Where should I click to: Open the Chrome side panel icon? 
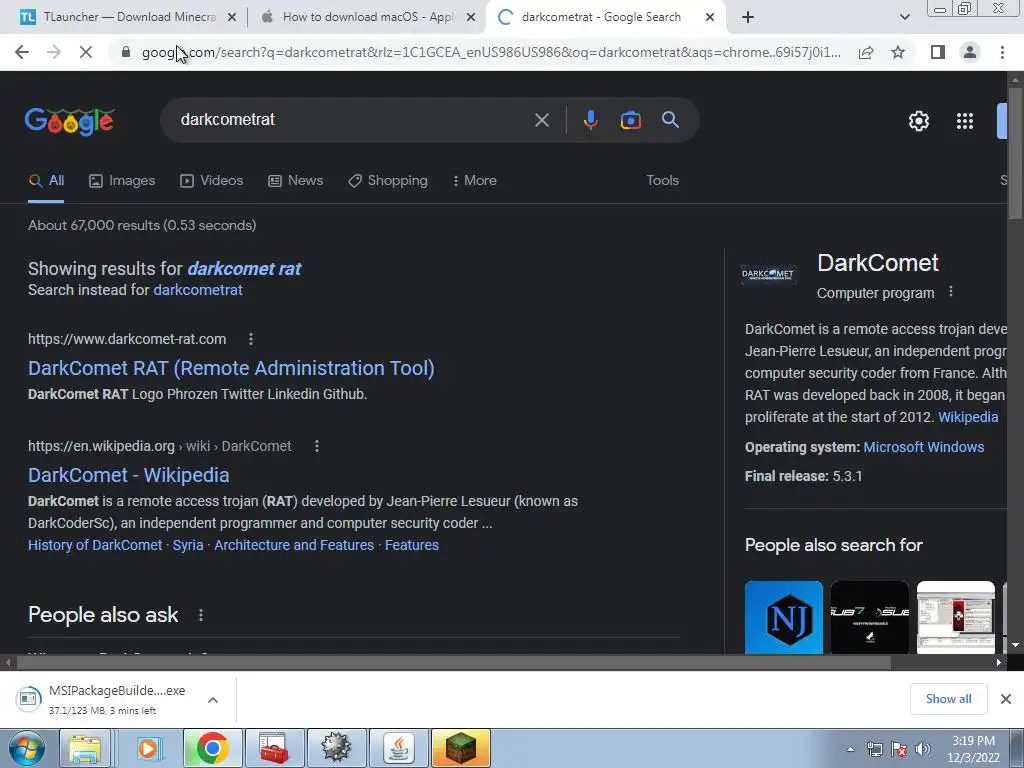[x=938, y=52]
